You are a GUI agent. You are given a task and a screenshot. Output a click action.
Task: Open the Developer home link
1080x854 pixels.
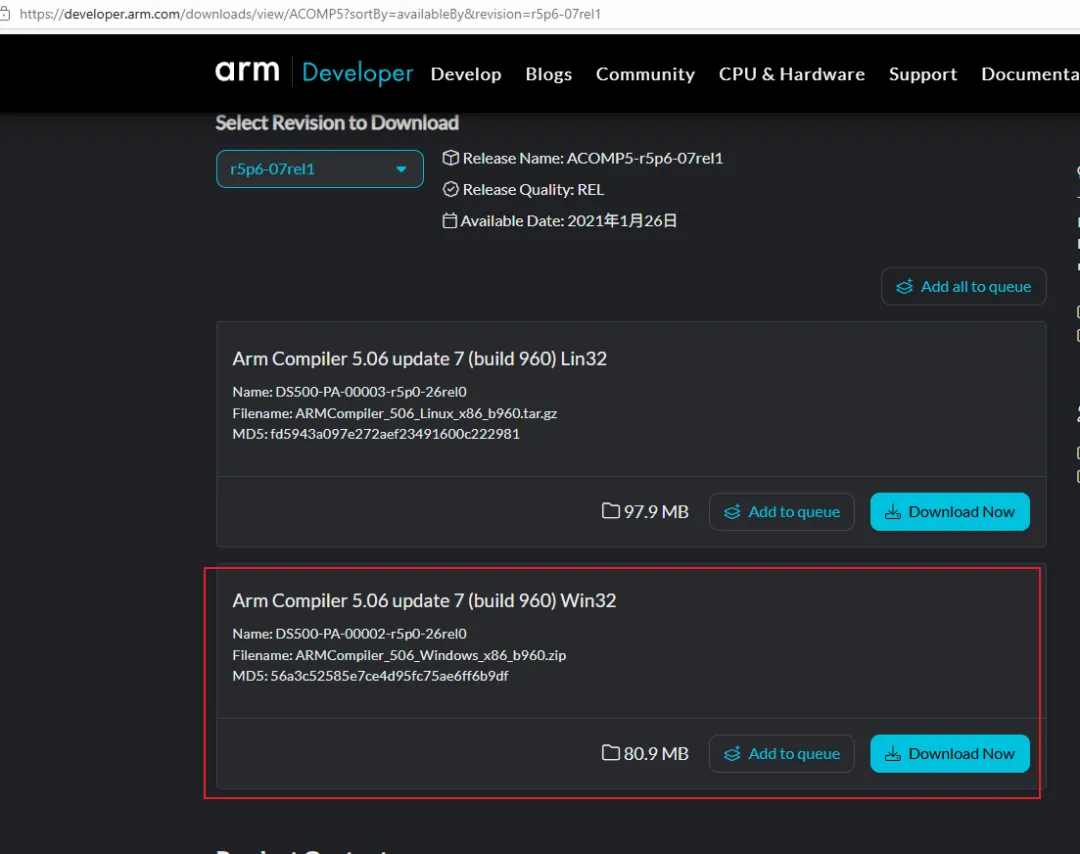click(x=357, y=72)
